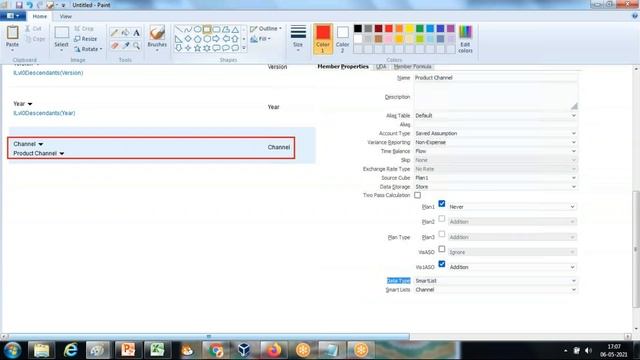The height and width of the screenshot is (360, 640).
Task: Pick the green color swatch
Action: (420, 28)
